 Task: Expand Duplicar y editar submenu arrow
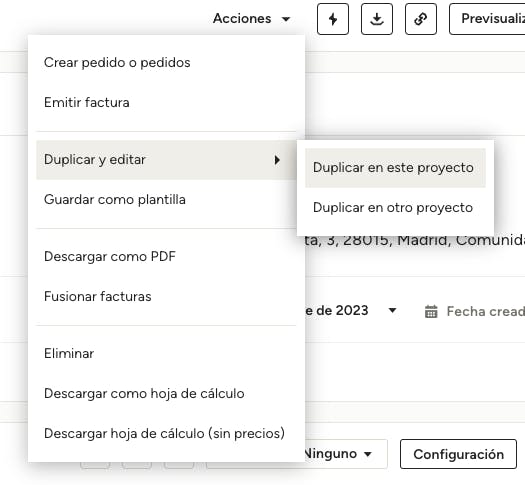(x=277, y=160)
